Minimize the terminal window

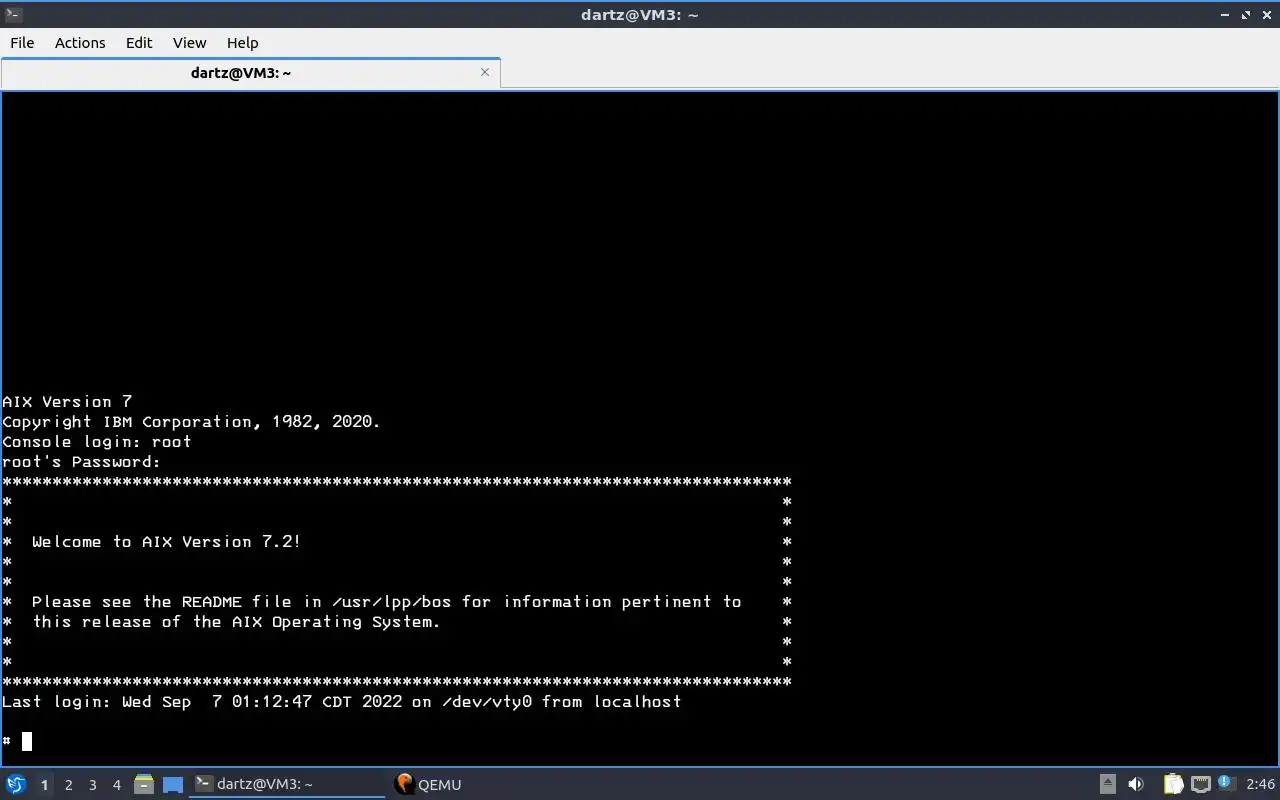(1226, 14)
